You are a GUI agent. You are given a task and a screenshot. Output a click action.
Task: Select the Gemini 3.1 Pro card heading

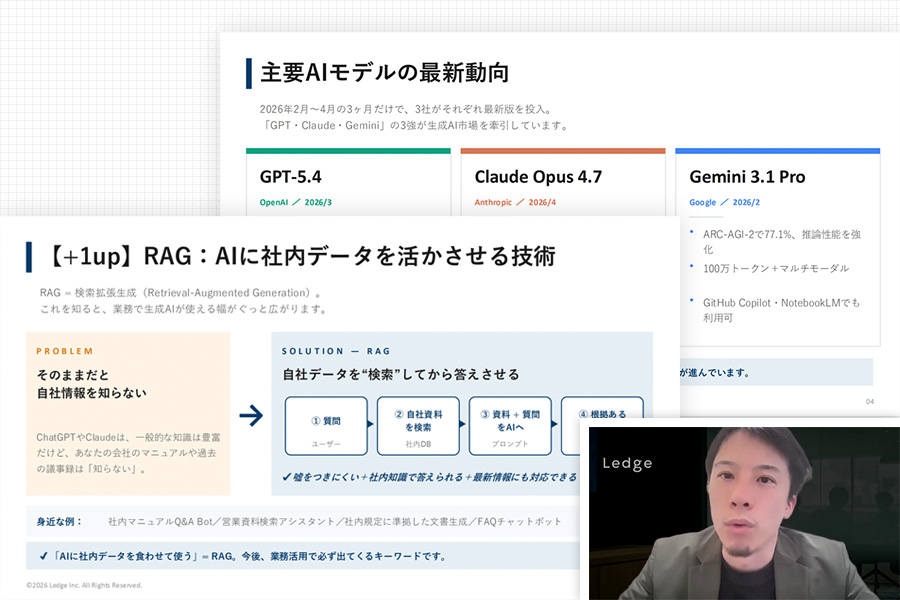[747, 177]
